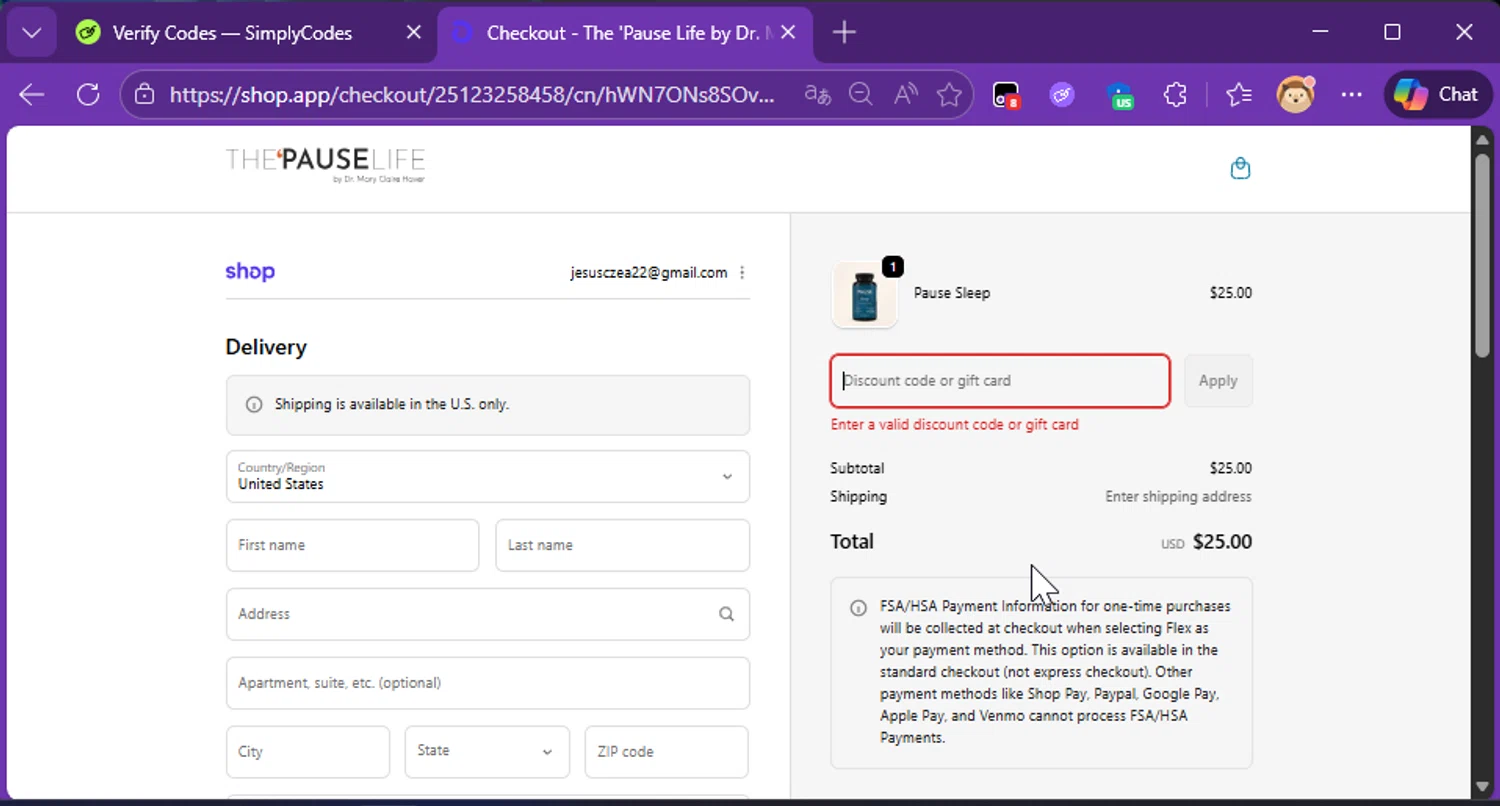Click the Shop logo
The width and height of the screenshot is (1500, 806).
pos(250,271)
